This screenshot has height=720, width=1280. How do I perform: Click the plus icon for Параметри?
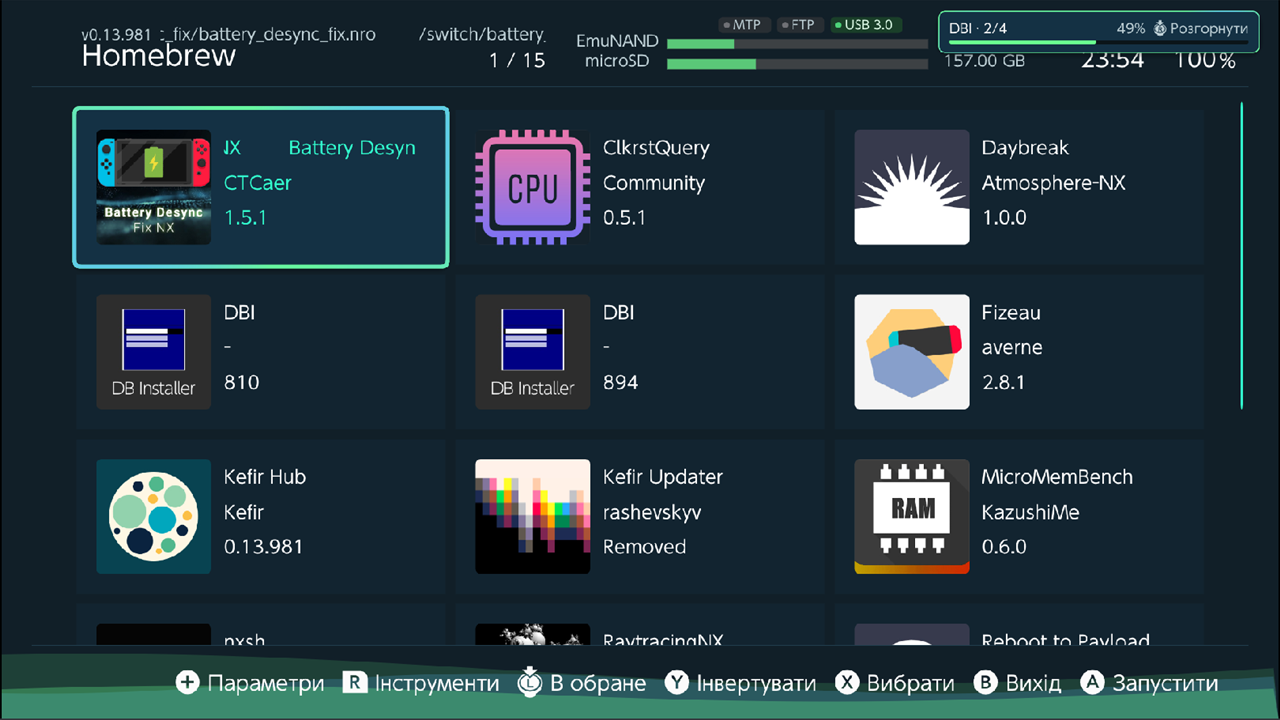(x=188, y=683)
